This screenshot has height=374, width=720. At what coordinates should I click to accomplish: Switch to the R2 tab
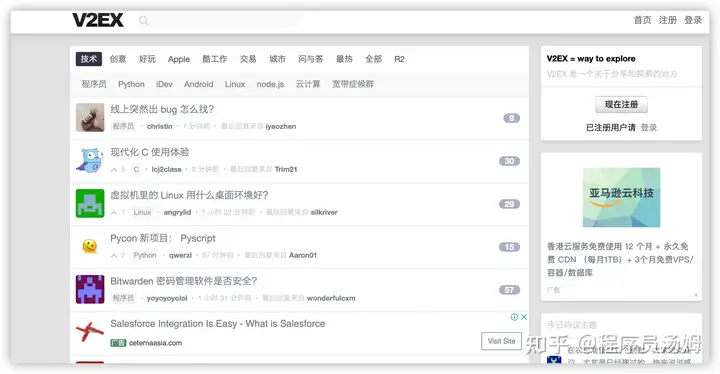coord(399,59)
